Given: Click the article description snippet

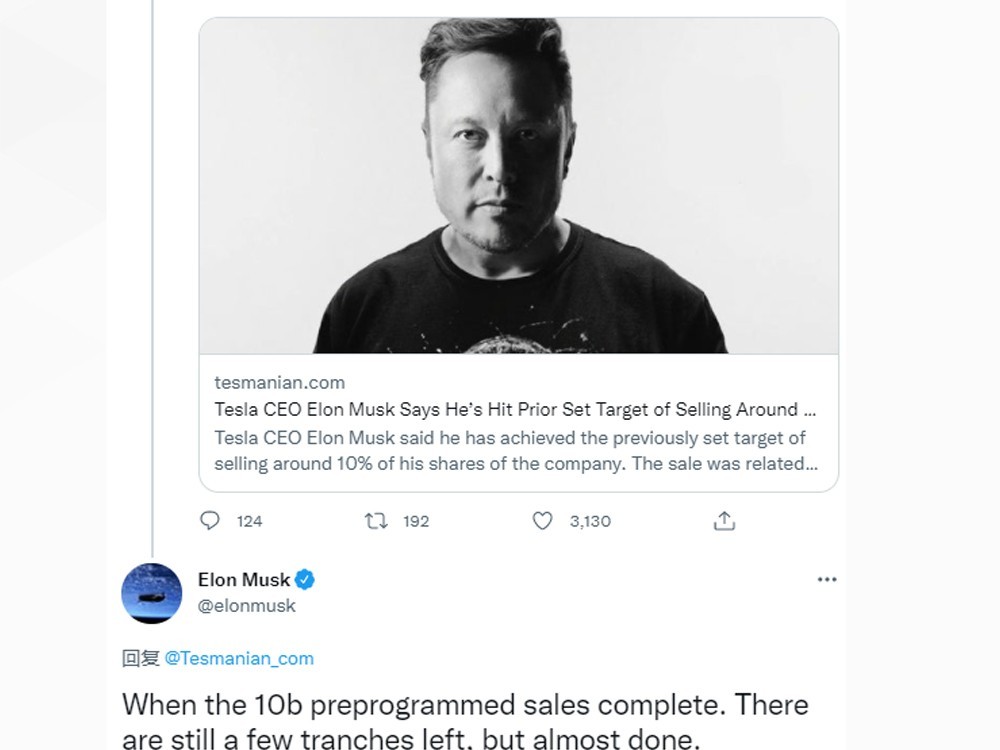Looking at the screenshot, I should click(x=510, y=451).
